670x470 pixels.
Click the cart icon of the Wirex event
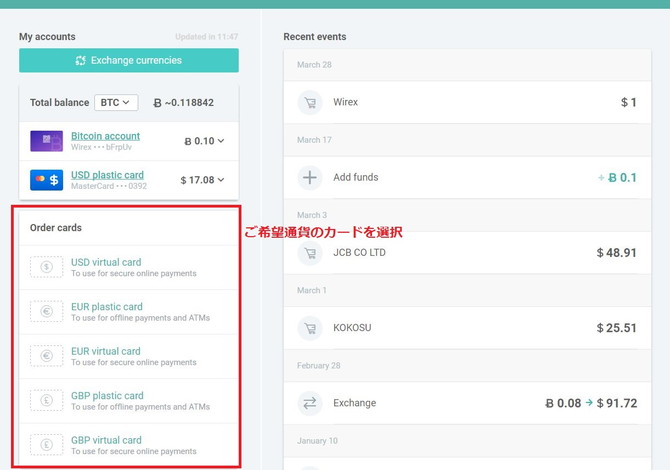point(310,103)
